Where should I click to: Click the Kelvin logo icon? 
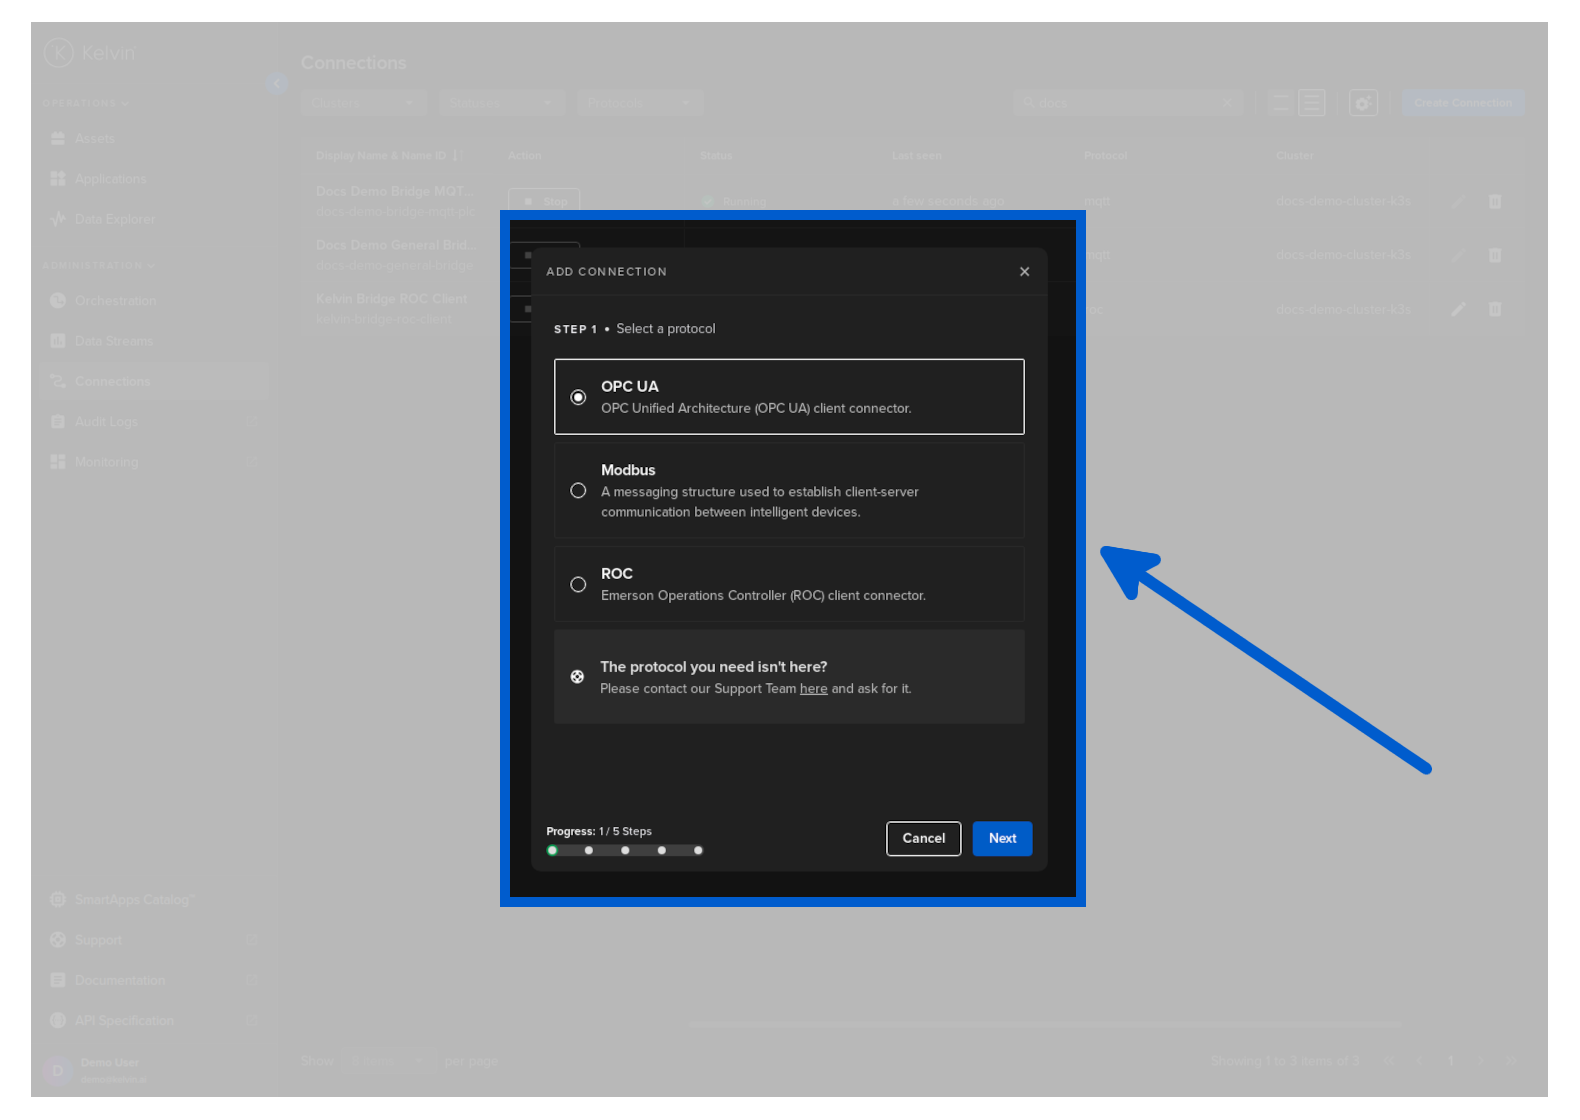(59, 52)
